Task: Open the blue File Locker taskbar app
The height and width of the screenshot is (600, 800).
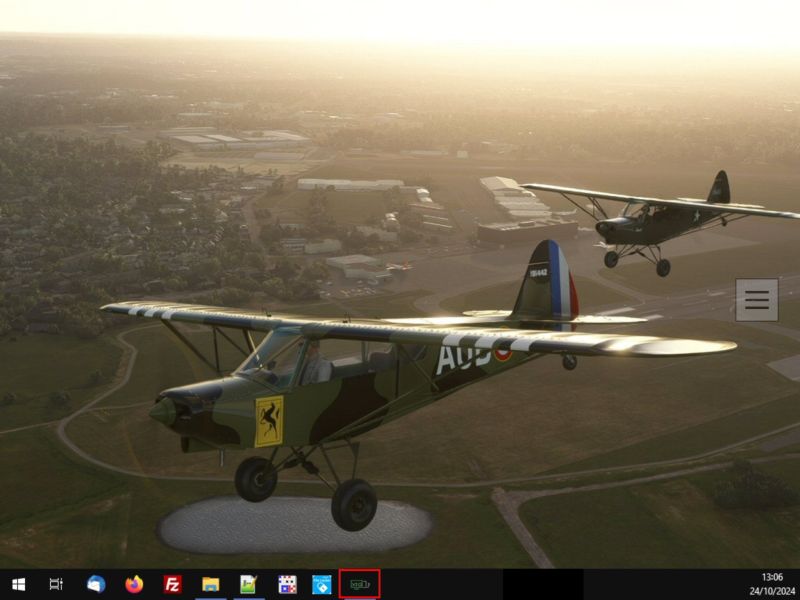Action: (322, 584)
